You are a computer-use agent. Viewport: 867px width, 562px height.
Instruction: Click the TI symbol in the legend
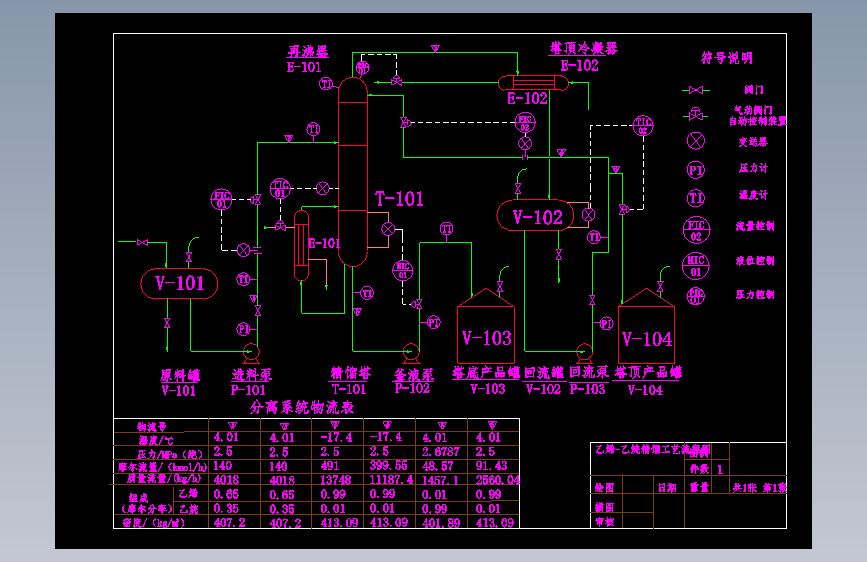coord(696,198)
